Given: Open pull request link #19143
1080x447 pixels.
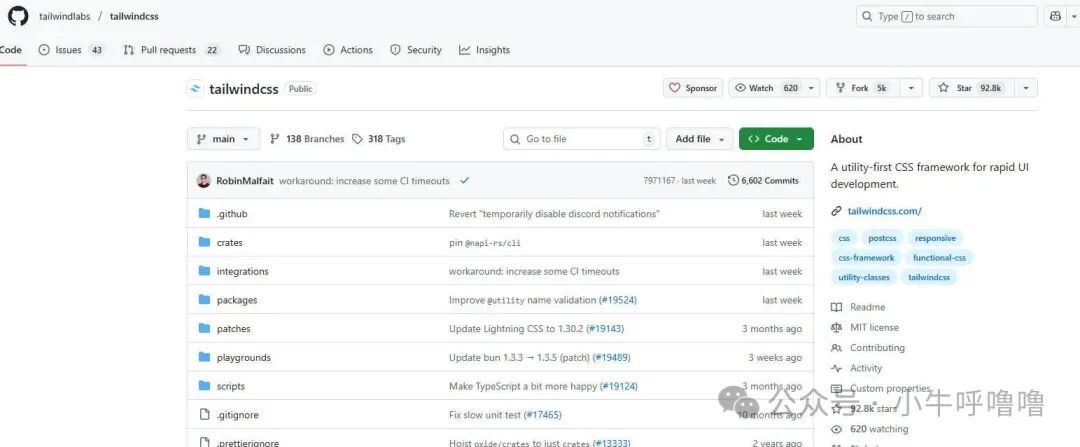Looking at the screenshot, I should 605,329.
